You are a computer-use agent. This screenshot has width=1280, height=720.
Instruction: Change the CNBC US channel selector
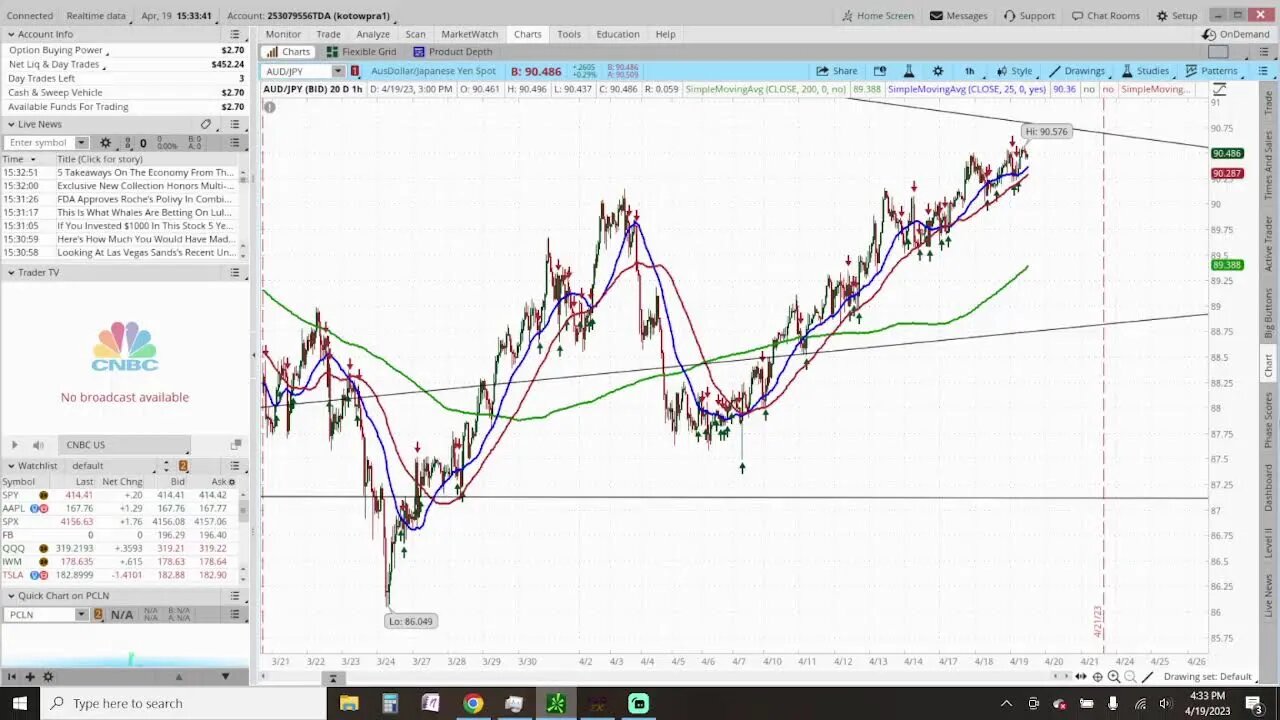coord(122,445)
